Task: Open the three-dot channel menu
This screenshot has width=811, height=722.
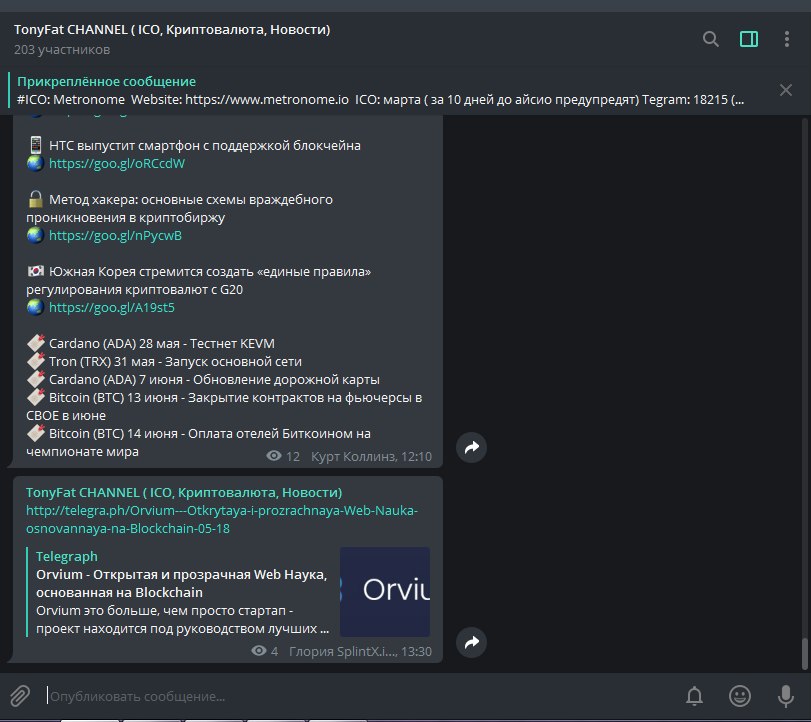Action: pos(787,39)
